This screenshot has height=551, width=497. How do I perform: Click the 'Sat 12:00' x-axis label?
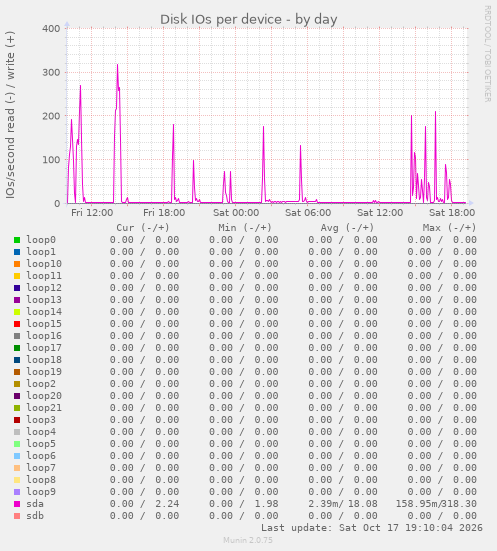click(380, 213)
